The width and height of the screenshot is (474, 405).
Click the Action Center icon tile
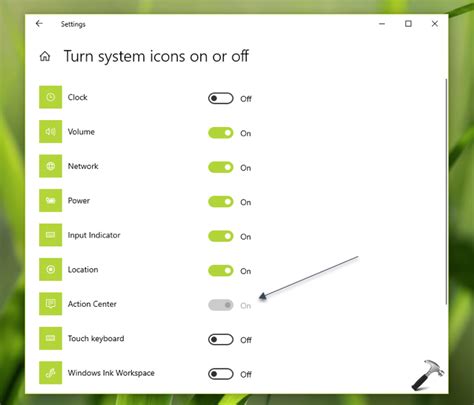pyautogui.click(x=50, y=304)
